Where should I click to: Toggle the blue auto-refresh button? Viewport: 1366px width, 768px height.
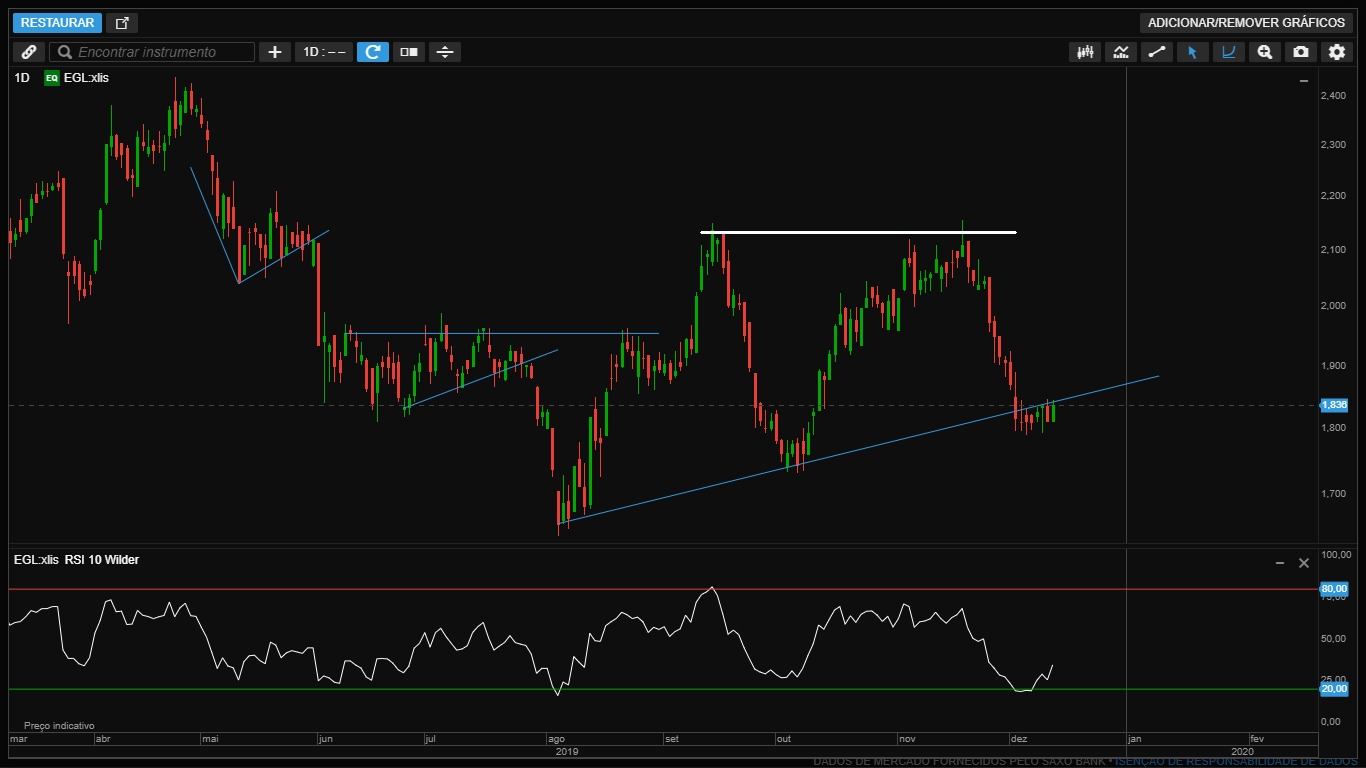tap(373, 52)
